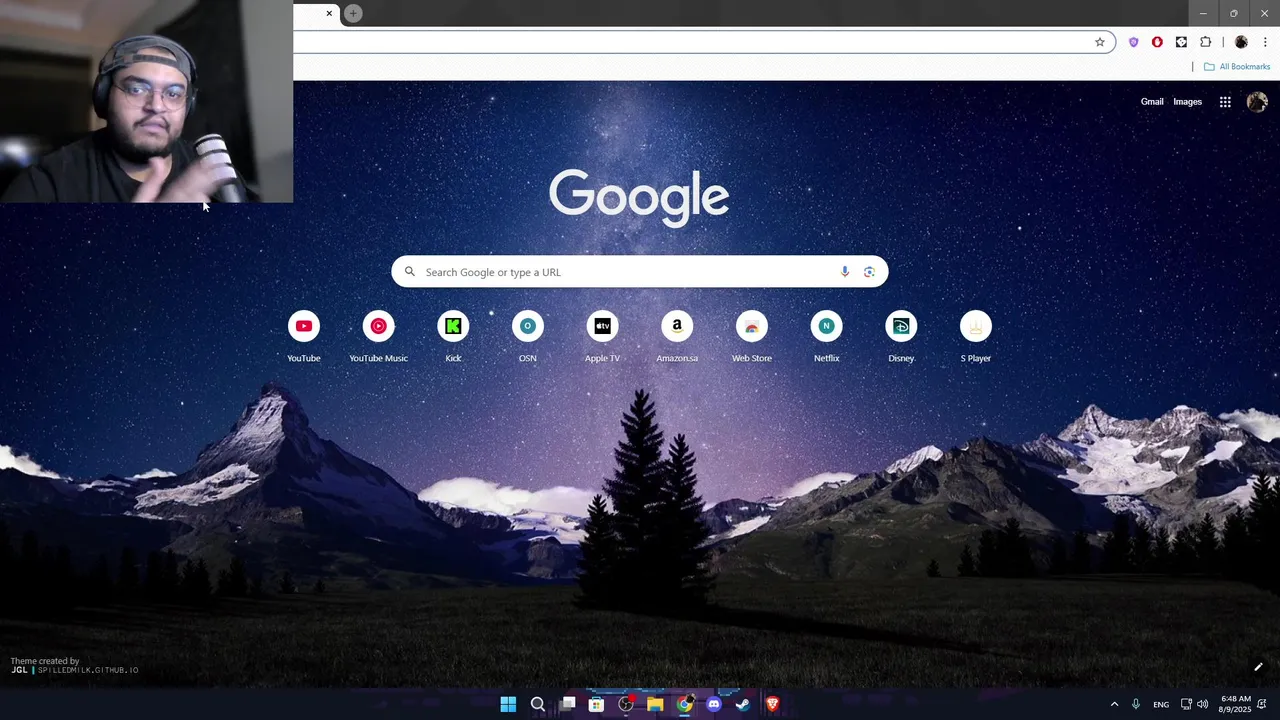The width and height of the screenshot is (1280, 720).
Task: Open the Chrome three-dot menu
Action: point(1265,42)
